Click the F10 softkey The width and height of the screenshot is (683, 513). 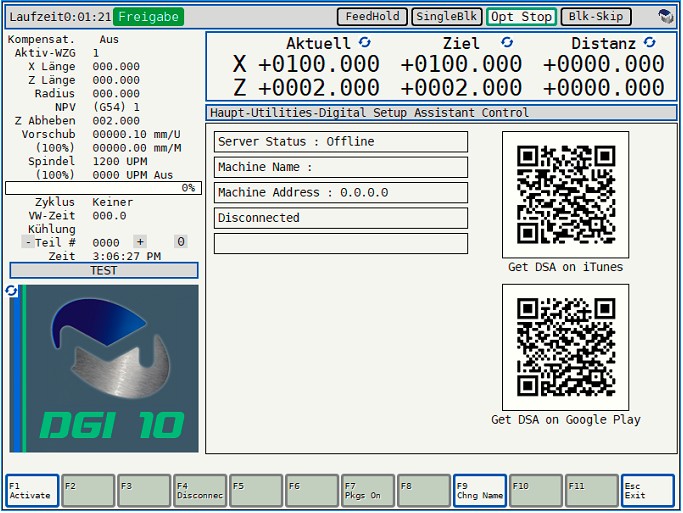tap(535, 491)
